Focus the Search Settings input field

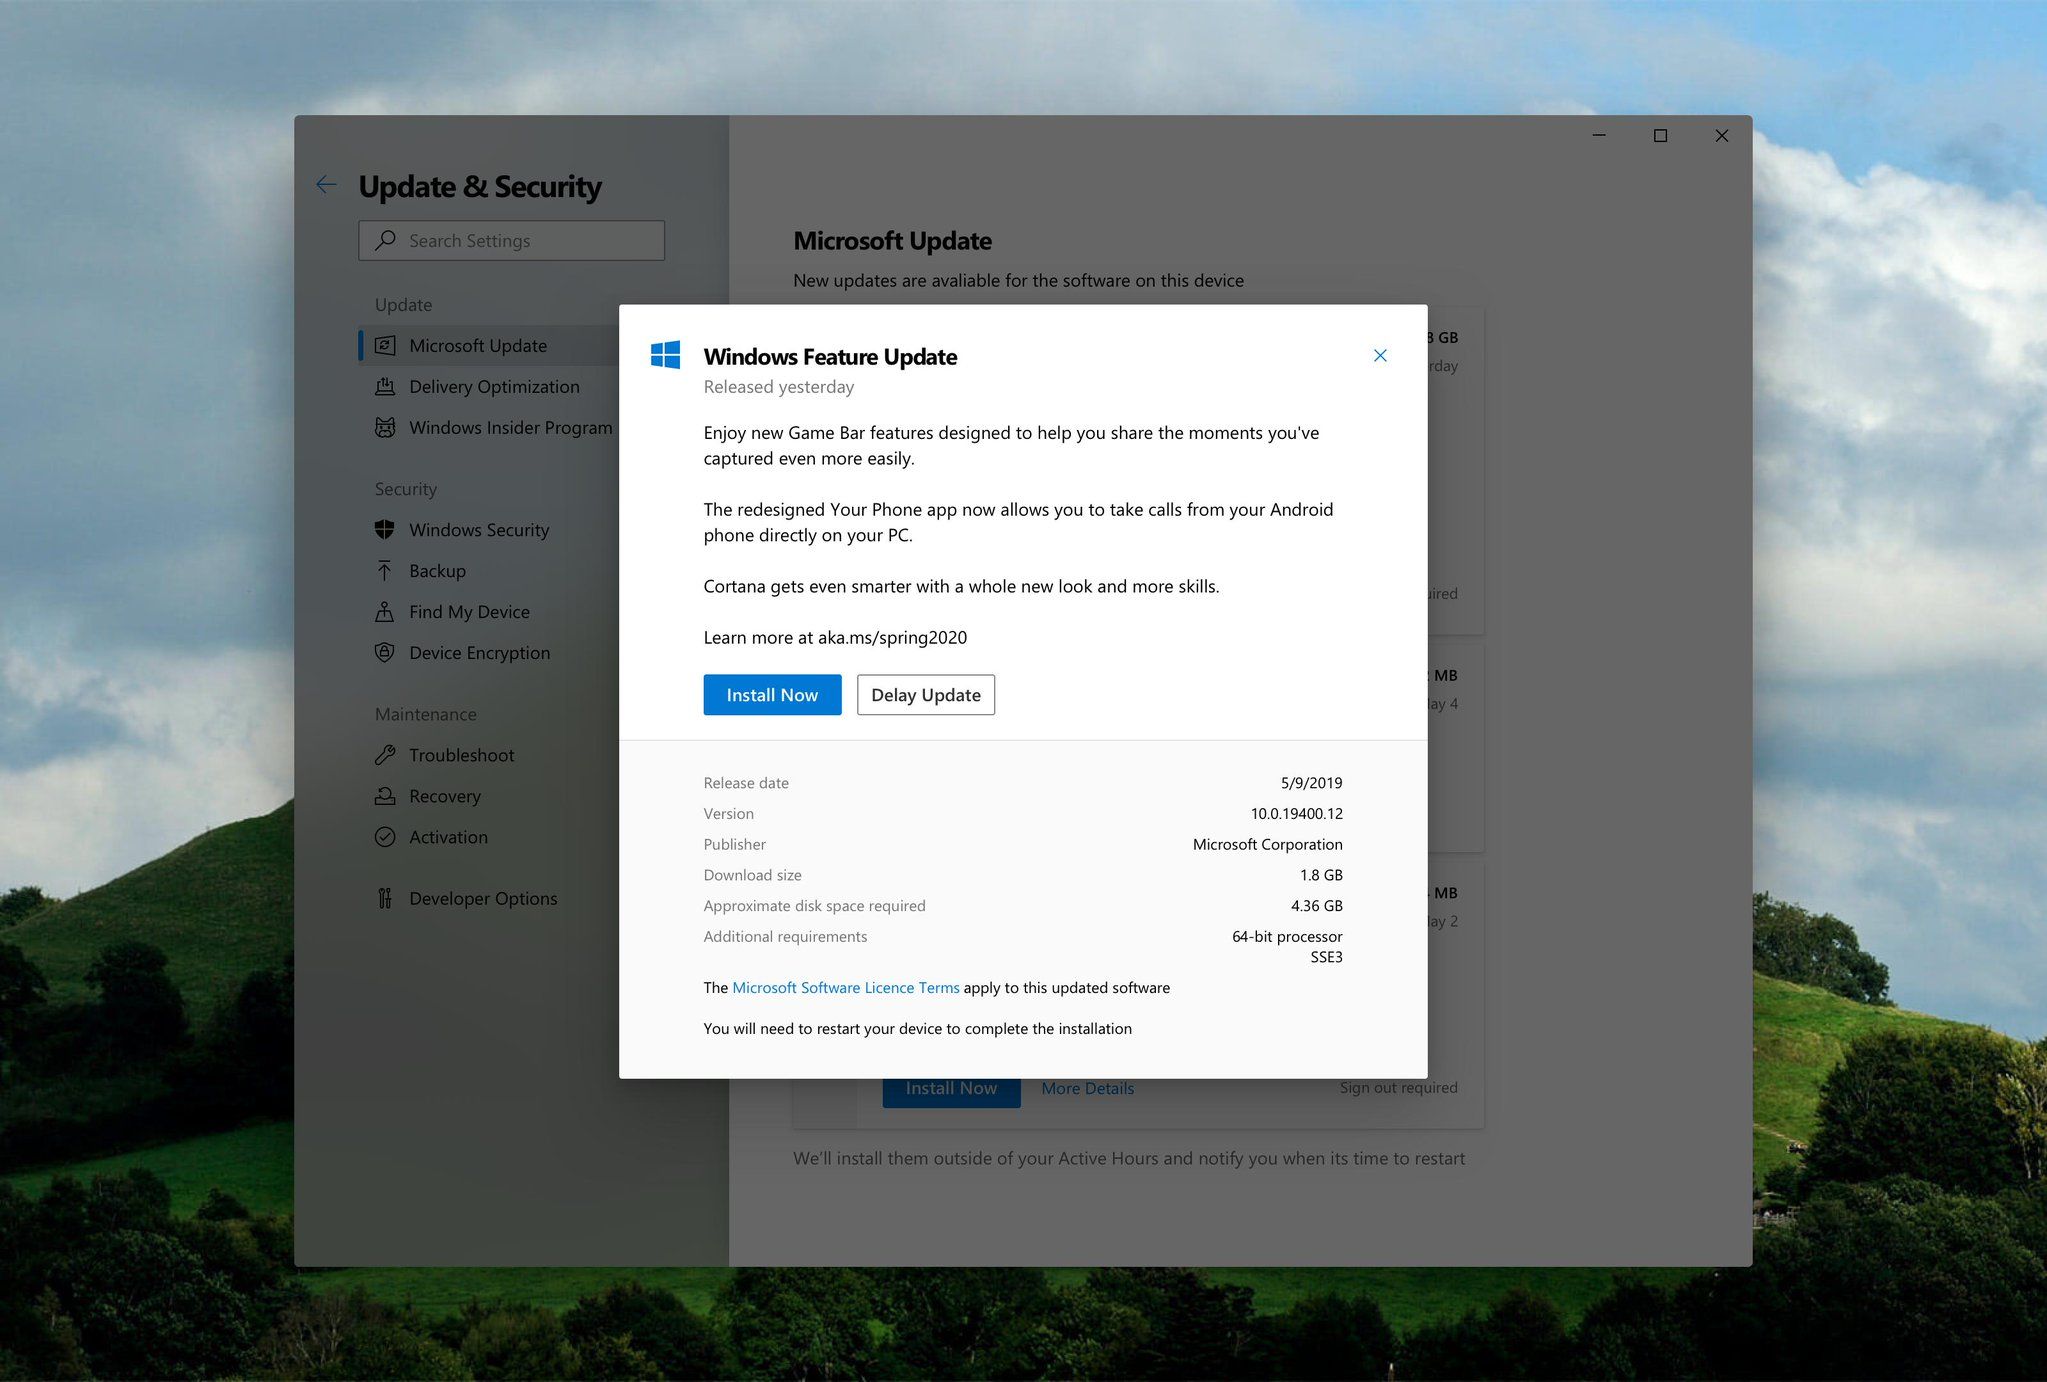tap(511, 240)
